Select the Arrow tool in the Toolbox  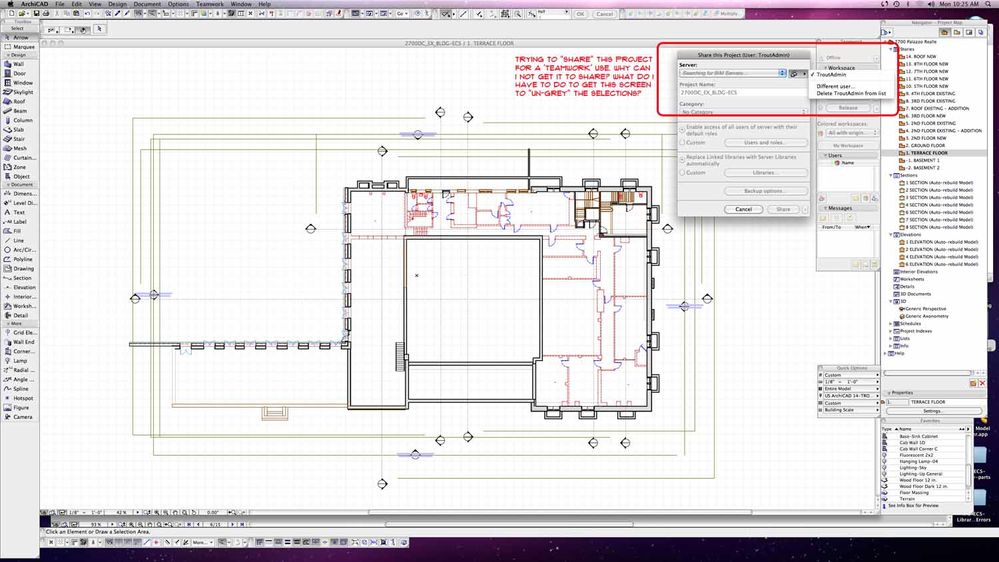click(x=20, y=38)
